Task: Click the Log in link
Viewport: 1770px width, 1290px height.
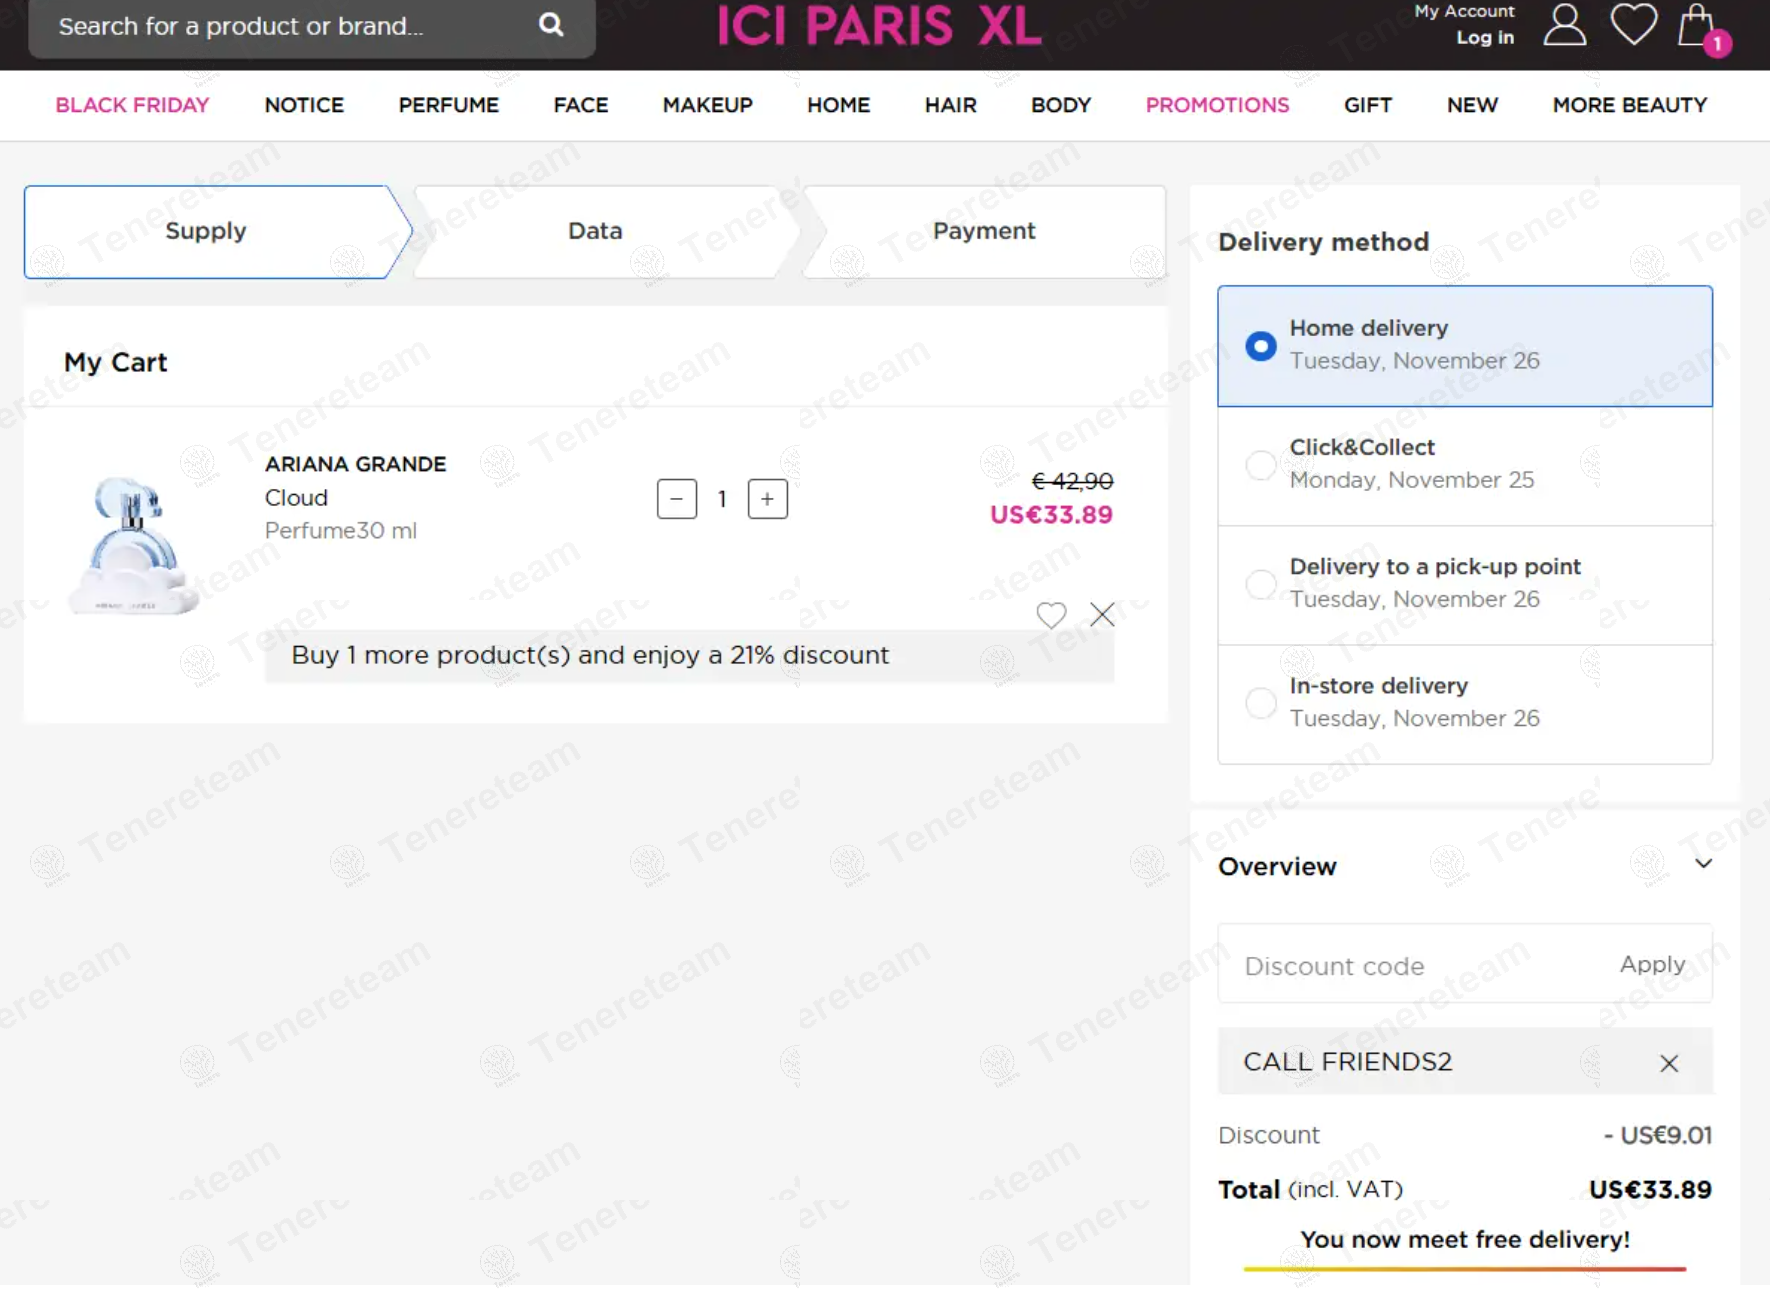Action: pyautogui.click(x=1484, y=38)
